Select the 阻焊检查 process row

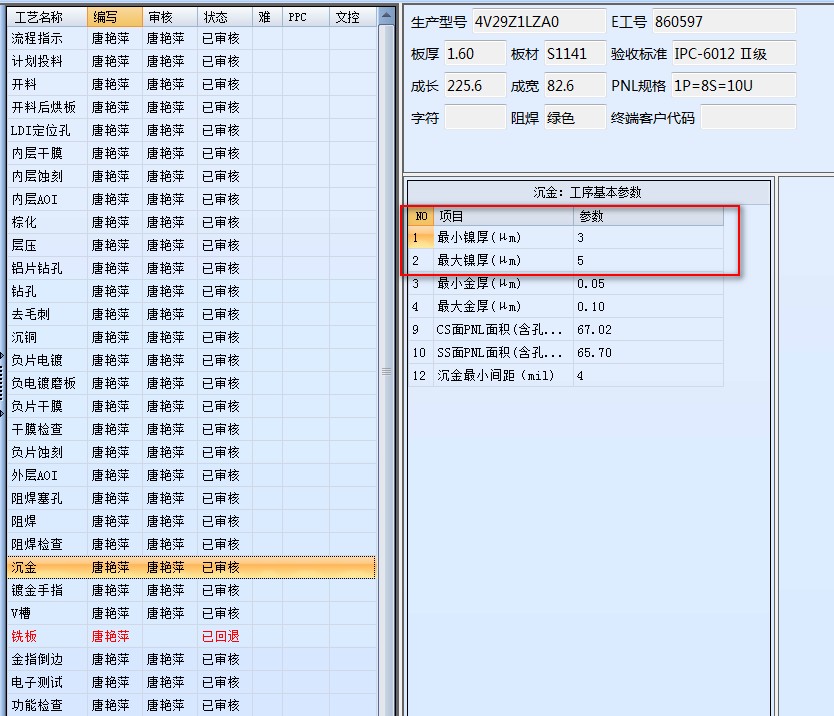tap(192, 544)
